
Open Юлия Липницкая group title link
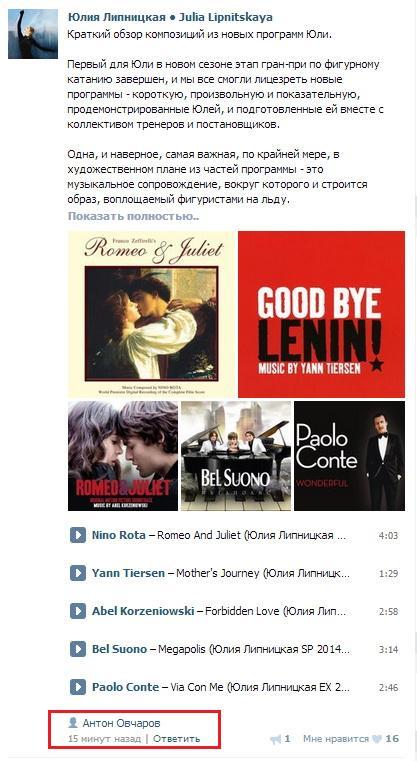pyautogui.click(x=170, y=17)
